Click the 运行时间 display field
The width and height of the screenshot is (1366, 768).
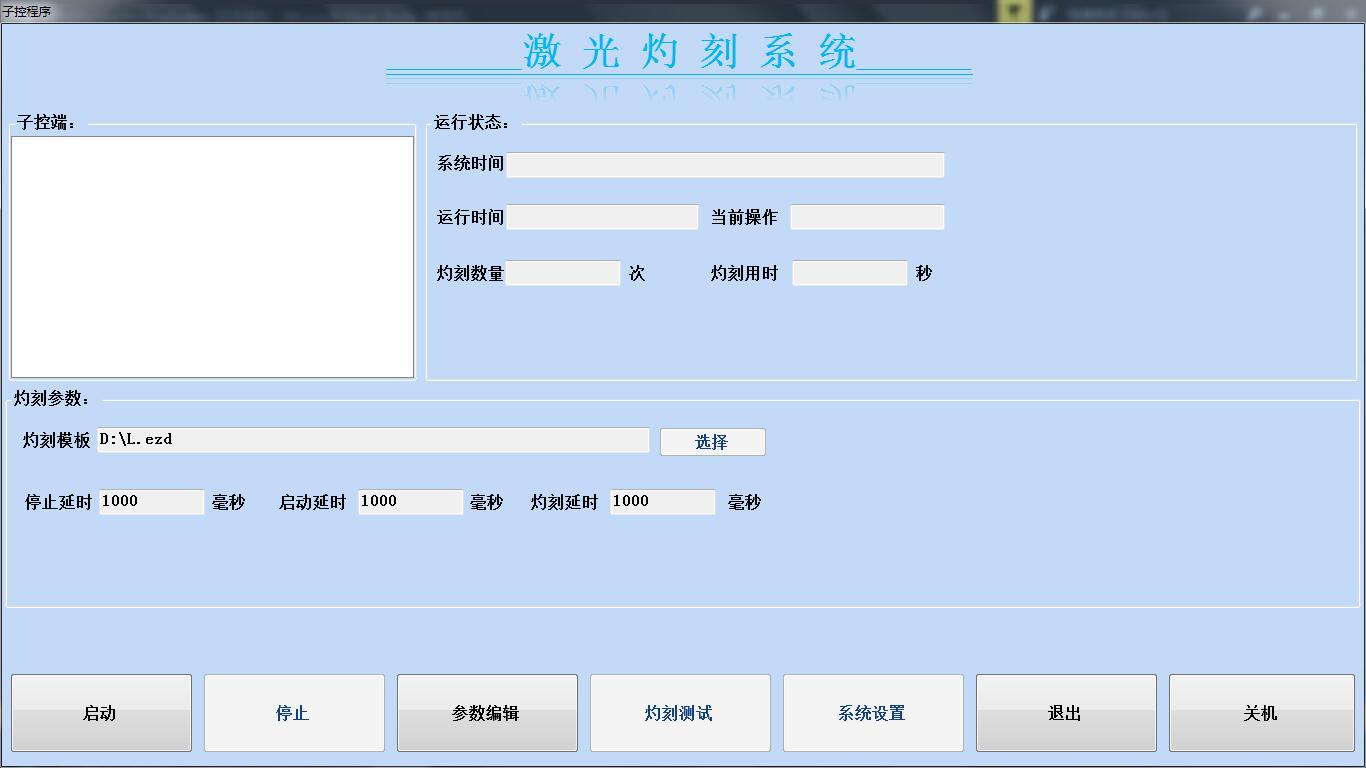click(602, 217)
